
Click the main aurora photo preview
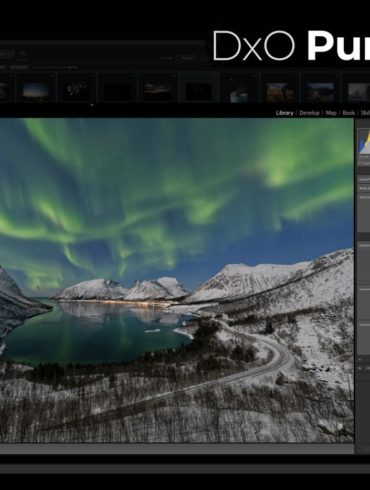[177, 280]
